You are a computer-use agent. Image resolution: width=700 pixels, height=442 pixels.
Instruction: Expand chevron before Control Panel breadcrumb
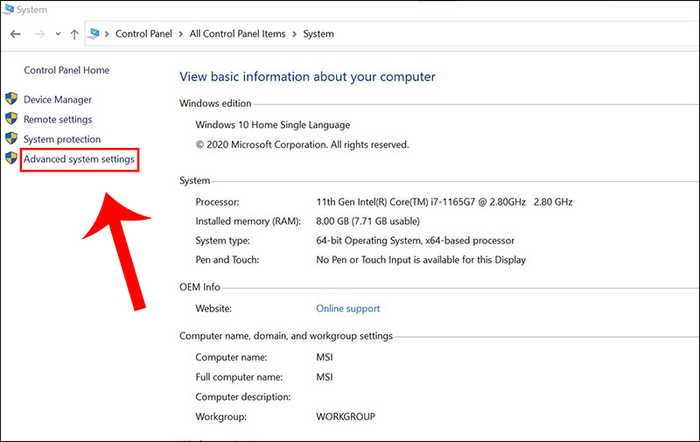(107, 34)
